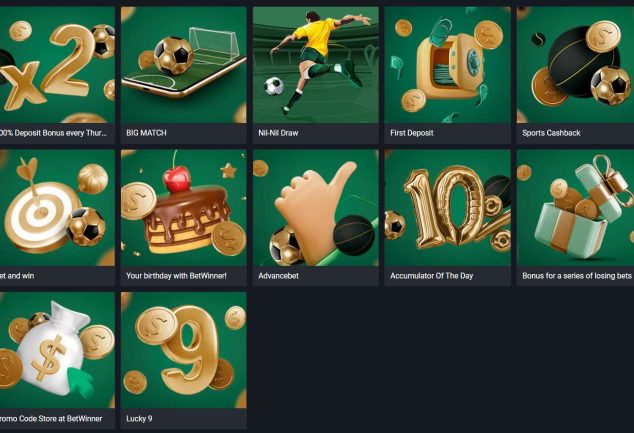Click the BIG MATCH title link
This screenshot has width=634, height=433.
click(x=146, y=133)
